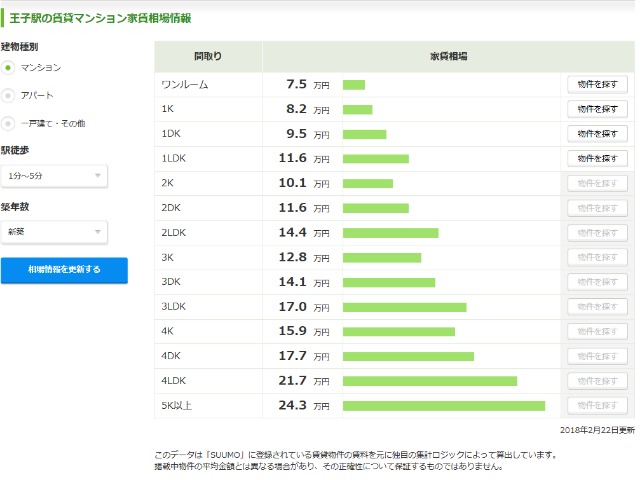Click disabled 物件を探す button in 4K row
This screenshot has width=640, height=480.
pyautogui.click(x=597, y=331)
